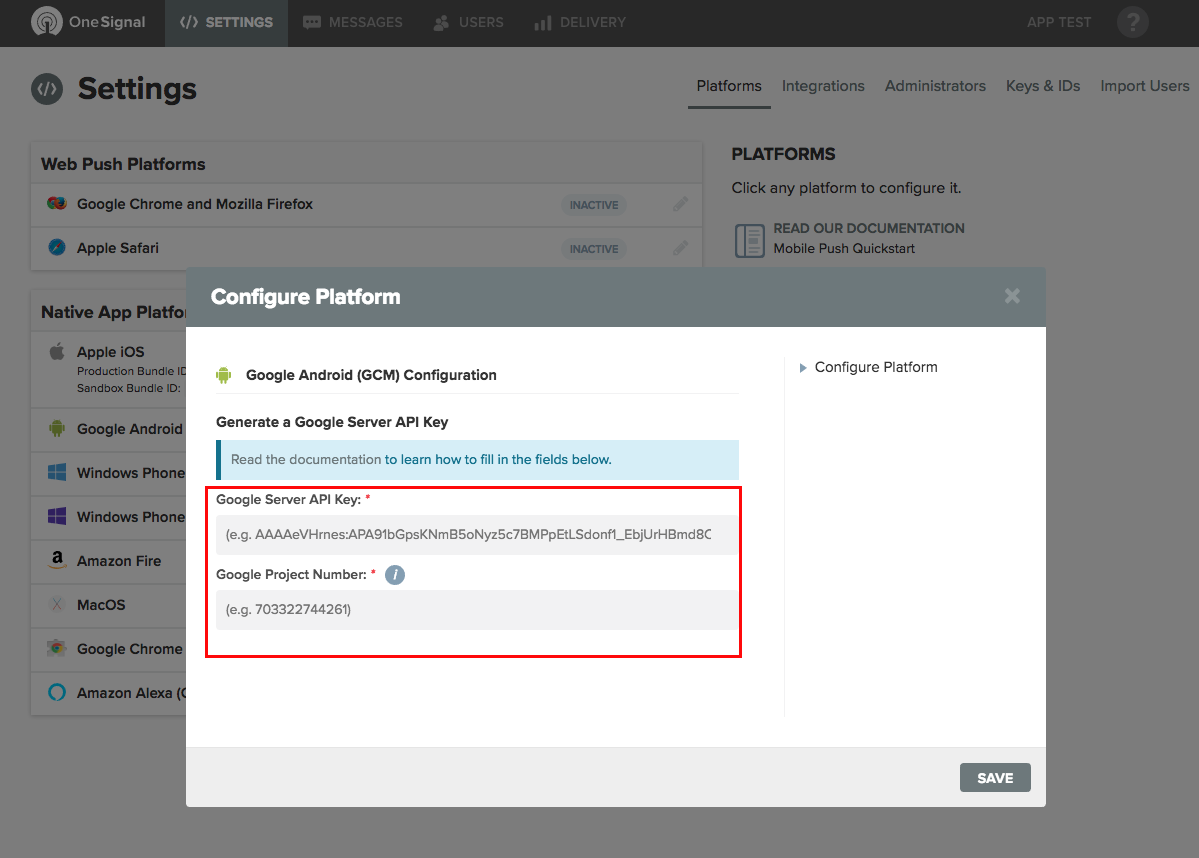Screen dimensions: 1199x858
Task: Select the Amazon Fire platform row
Action: click(109, 561)
